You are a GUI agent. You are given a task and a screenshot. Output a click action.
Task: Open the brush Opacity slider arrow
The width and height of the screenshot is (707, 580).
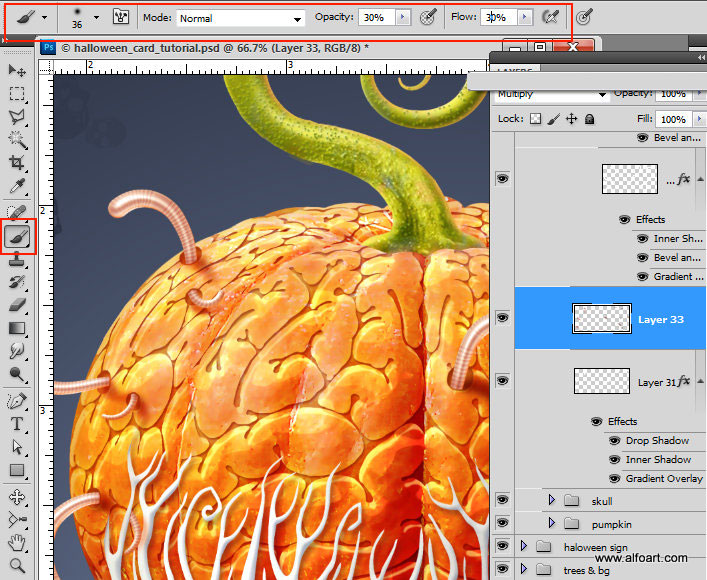tap(402, 17)
